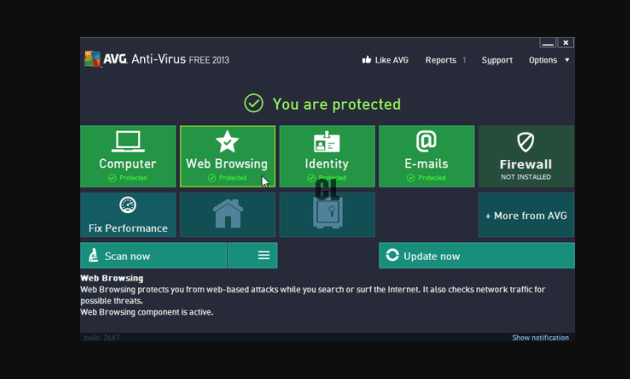Viewport: 630px width, 379px height.
Task: Open More from AVG tile
Action: (526, 215)
